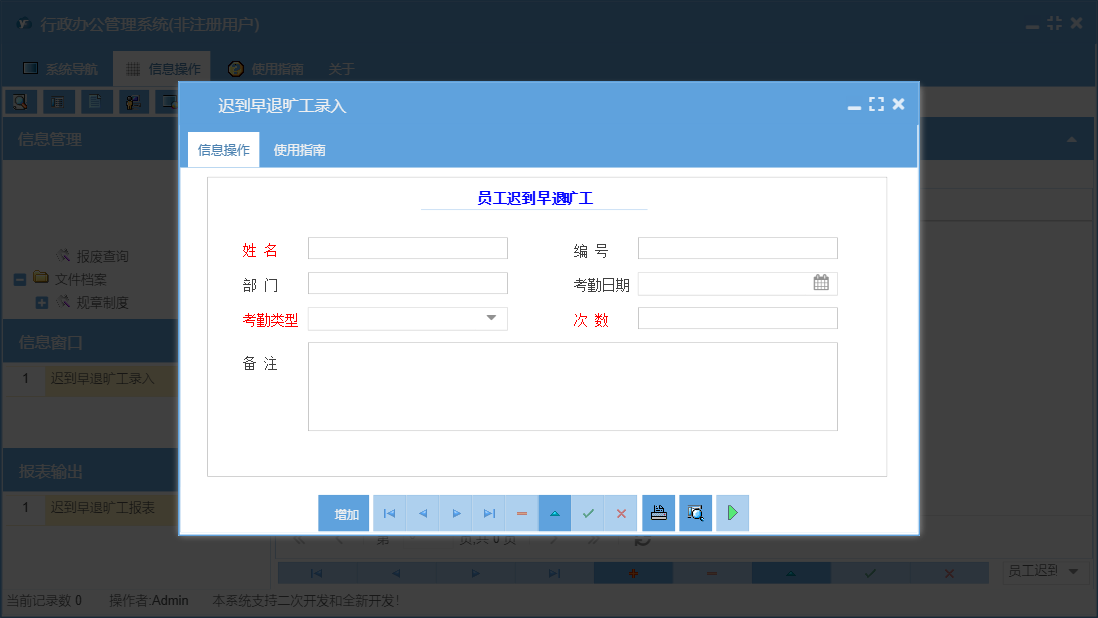Run the record action with green arrow icon
1098x618 pixels.
732,513
